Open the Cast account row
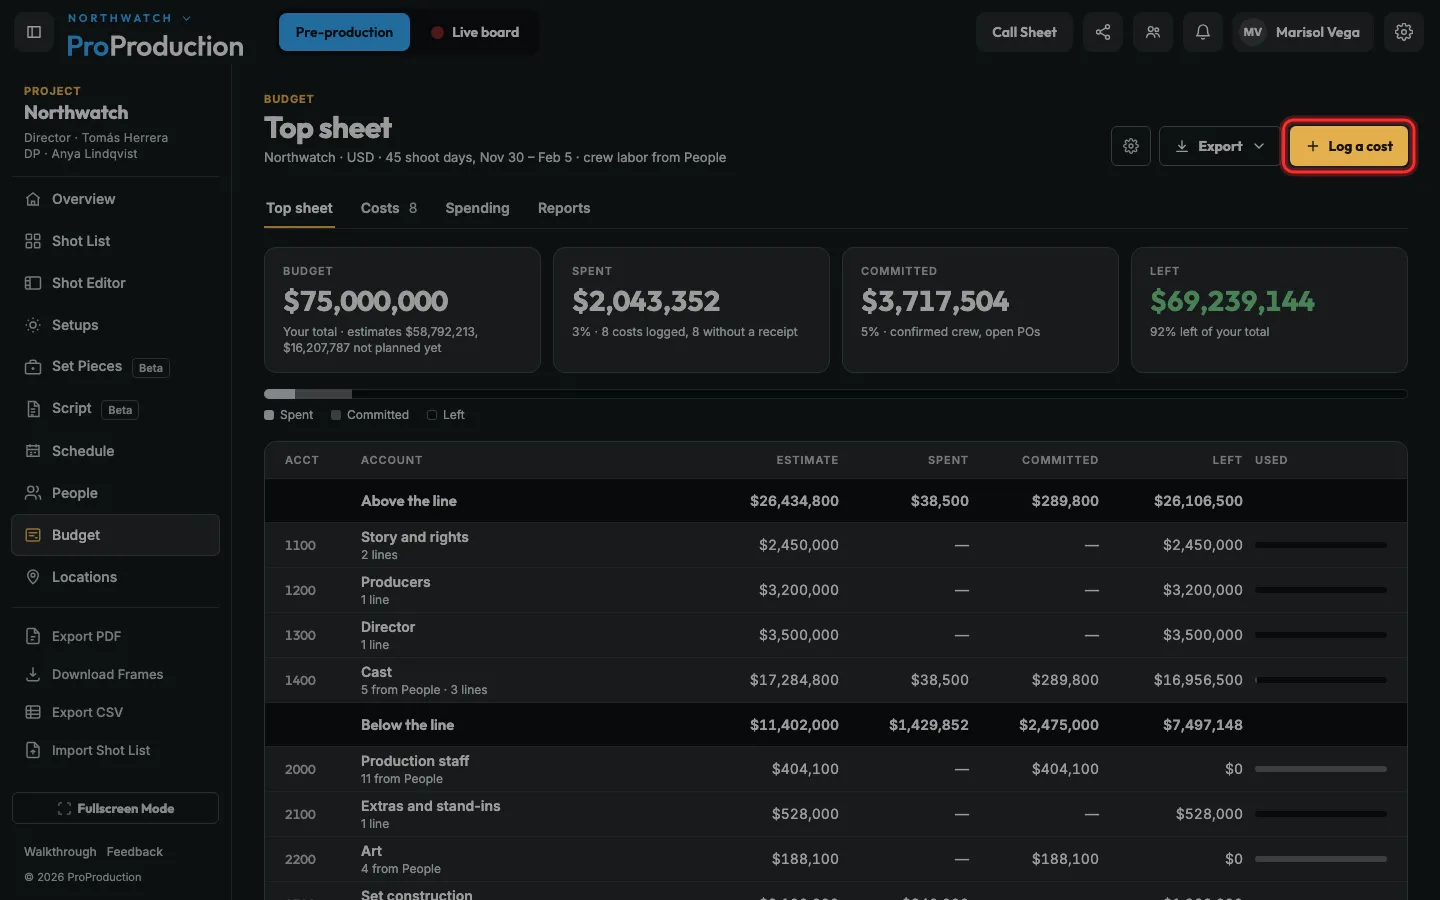 coord(835,680)
